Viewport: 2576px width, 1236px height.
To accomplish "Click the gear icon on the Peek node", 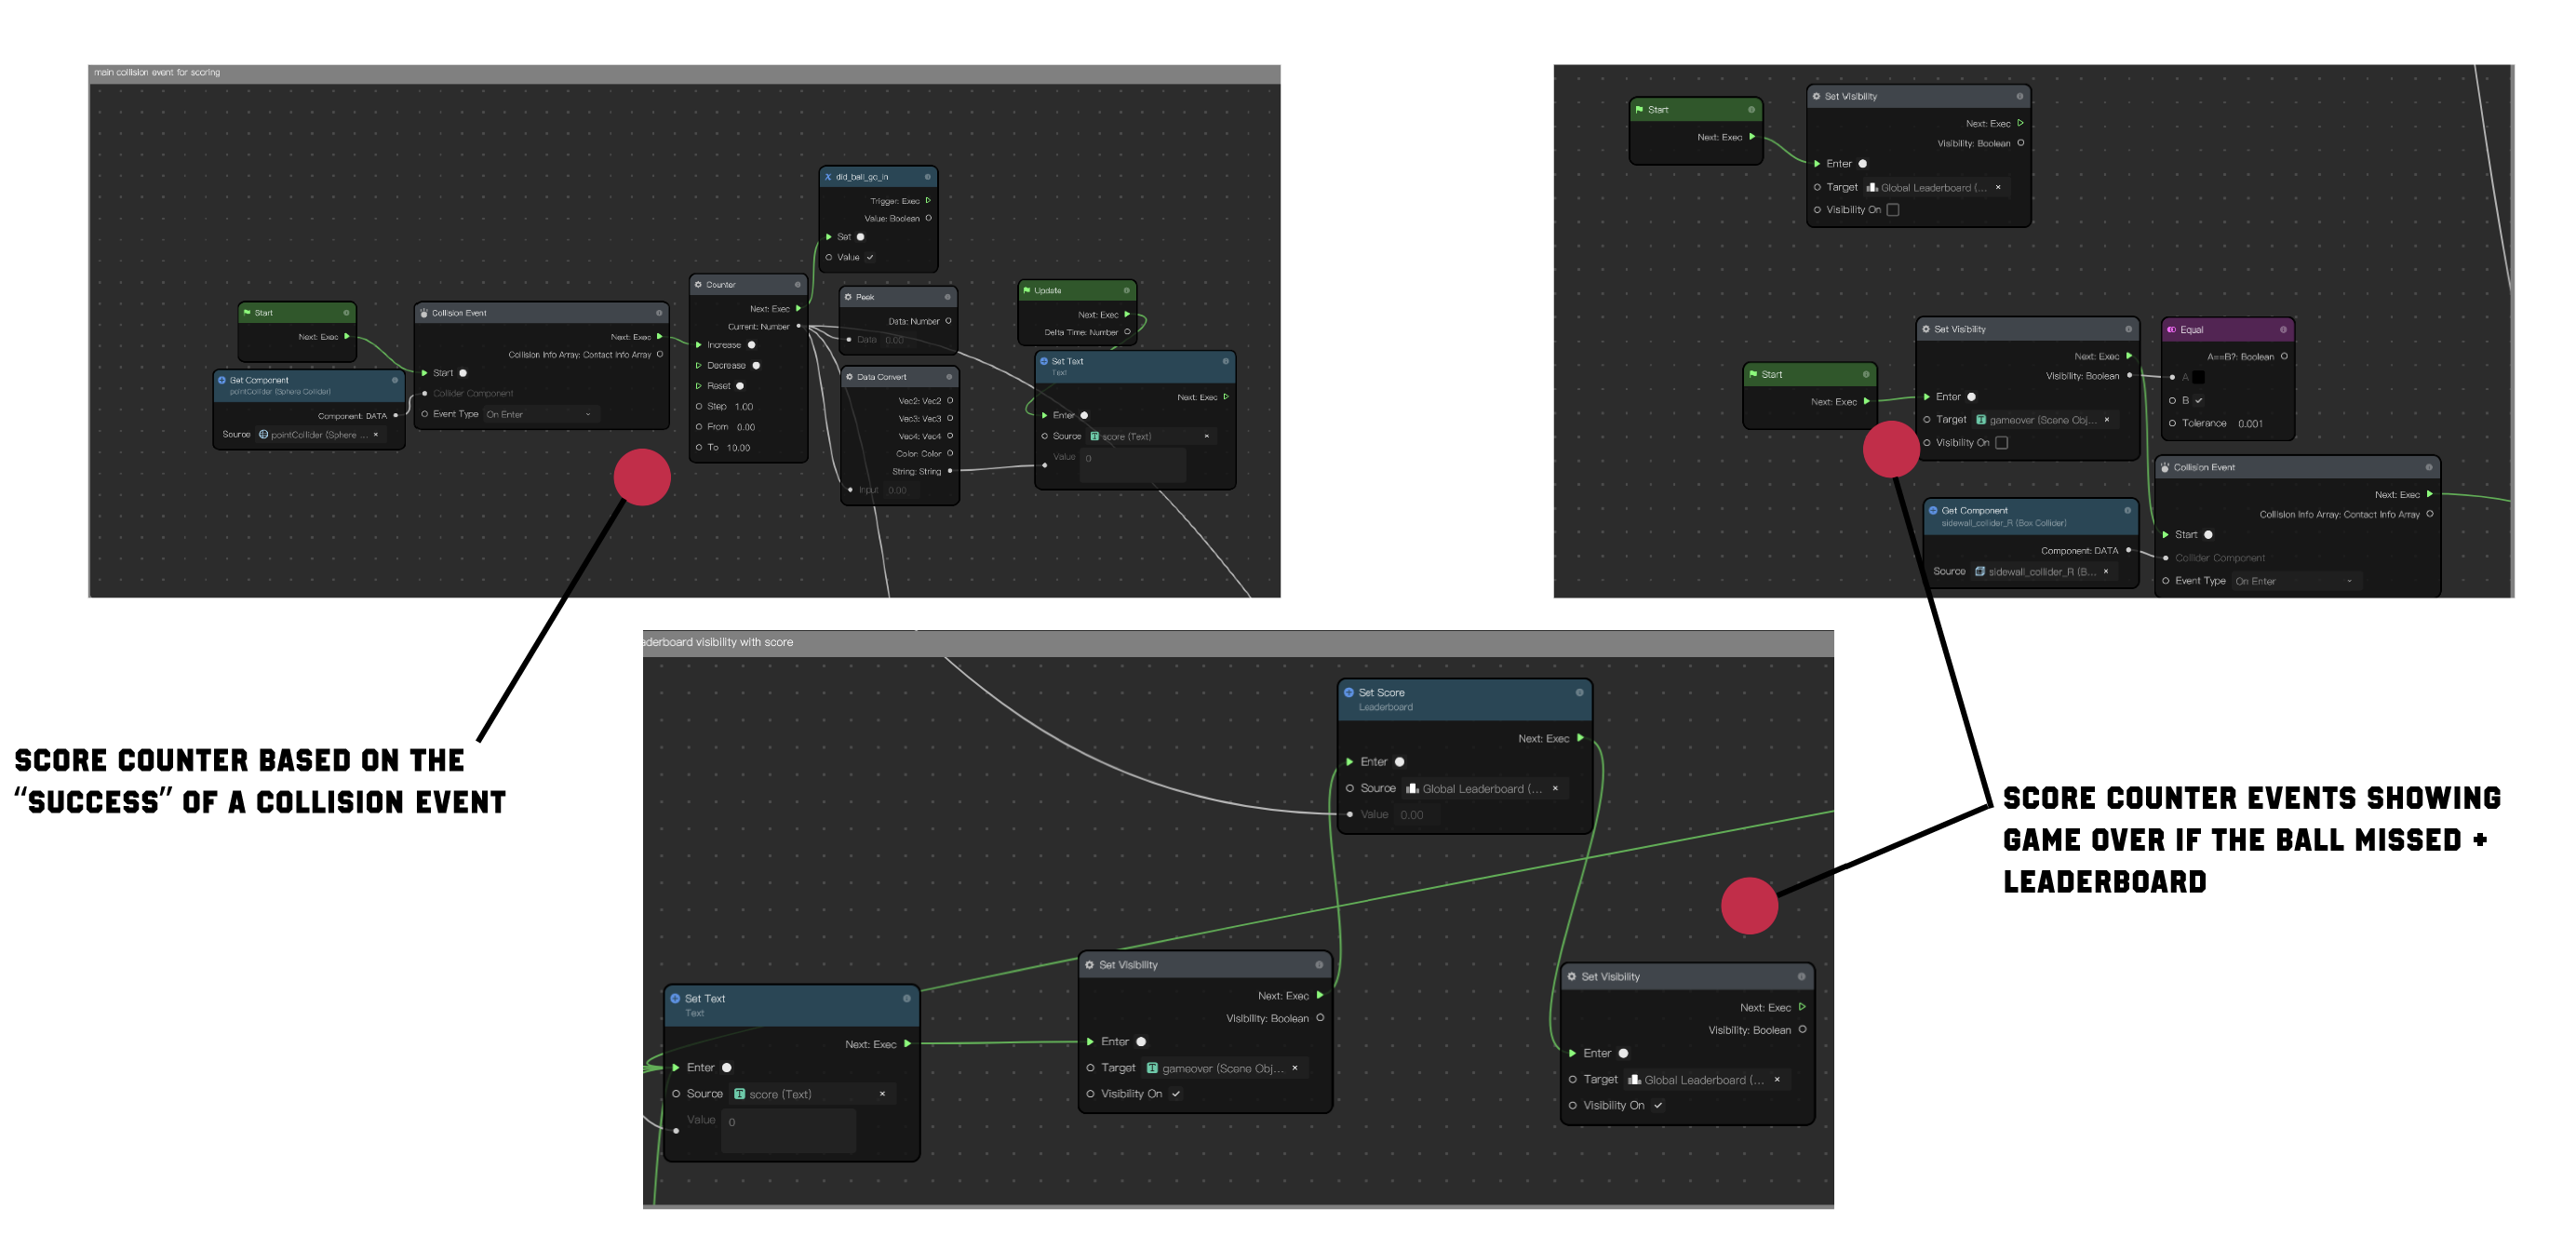I will 848,297.
